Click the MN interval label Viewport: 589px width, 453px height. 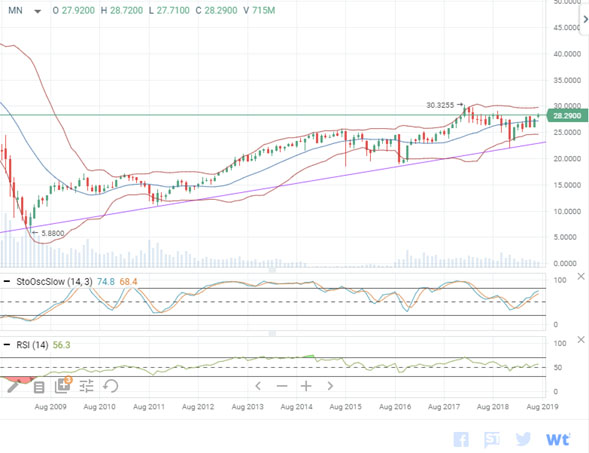pos(15,11)
